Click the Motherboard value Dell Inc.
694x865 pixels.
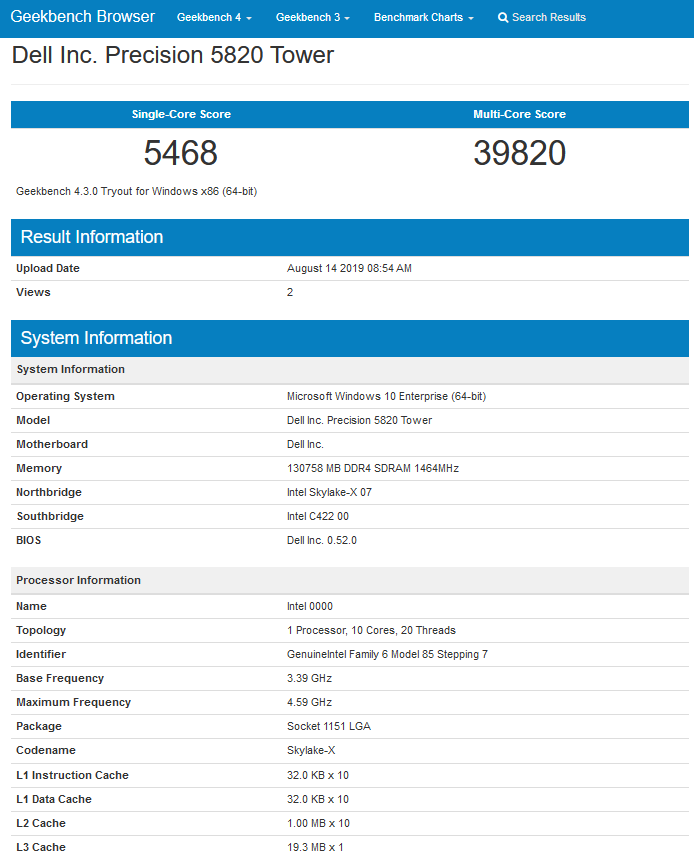(x=305, y=444)
